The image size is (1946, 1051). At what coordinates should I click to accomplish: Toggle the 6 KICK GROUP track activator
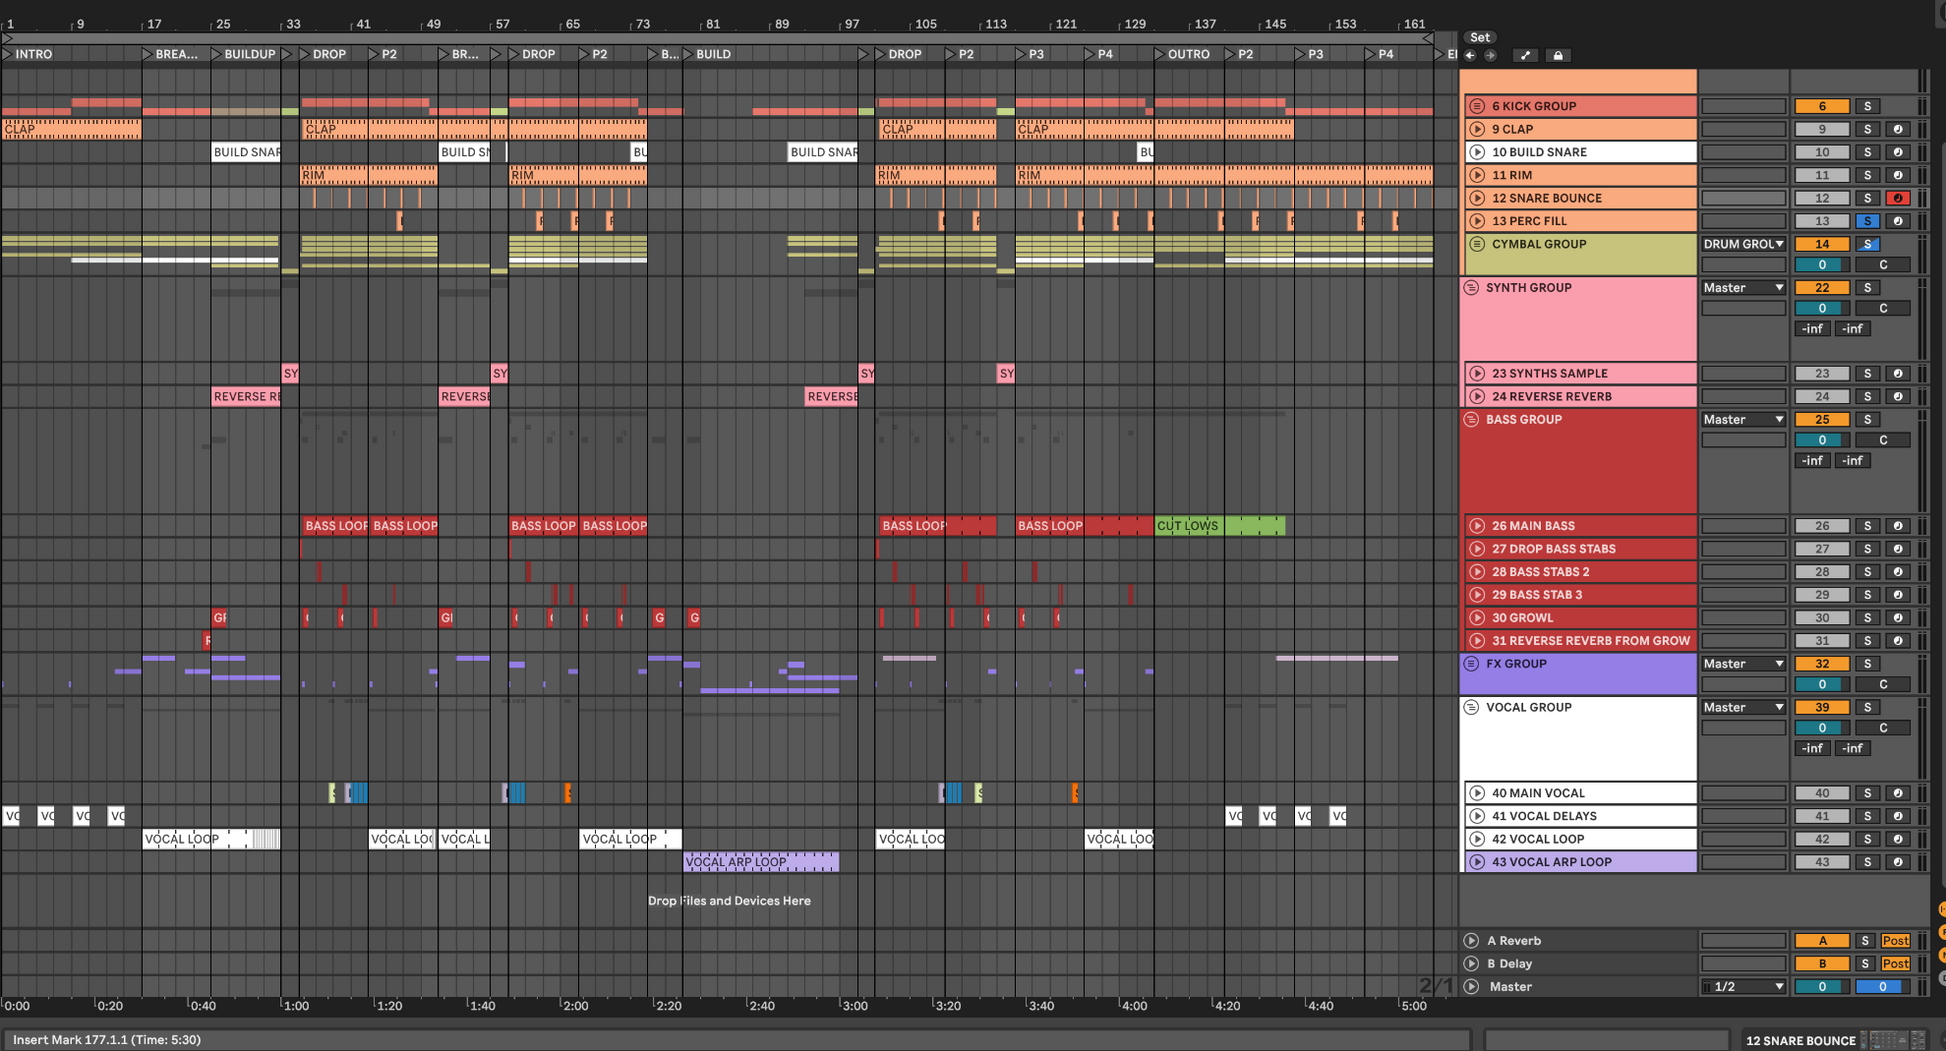pyautogui.click(x=1821, y=106)
